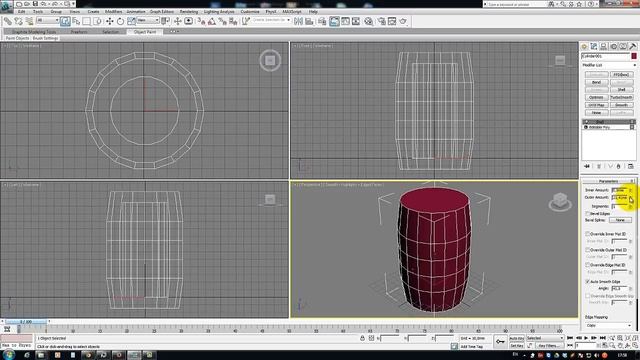Click the Bevel Spline None button

pos(620,220)
